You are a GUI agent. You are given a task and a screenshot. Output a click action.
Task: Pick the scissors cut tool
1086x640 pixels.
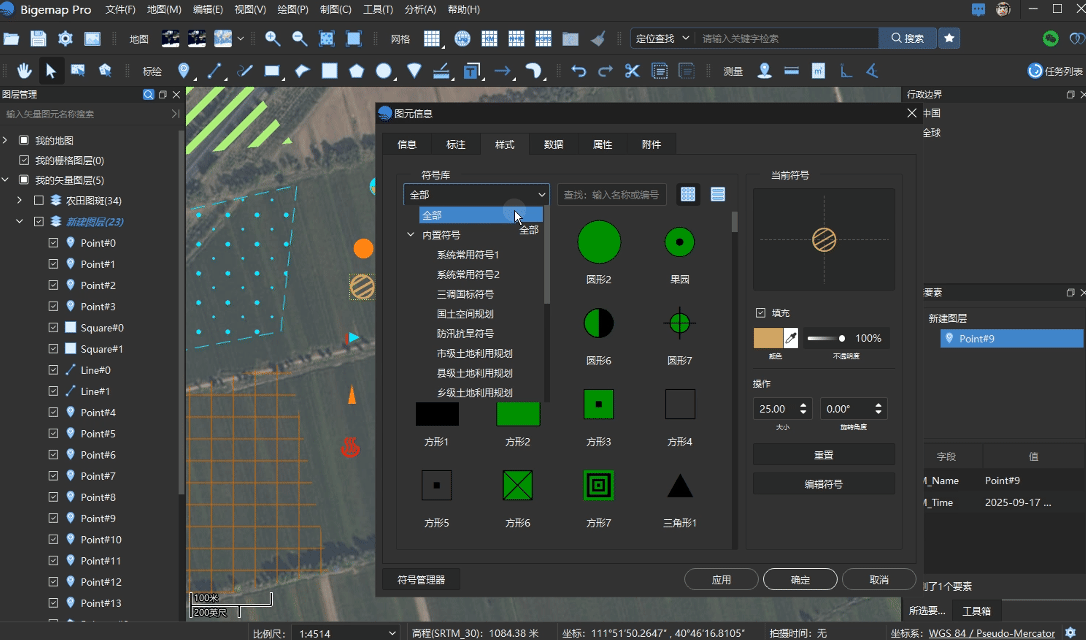coord(632,71)
